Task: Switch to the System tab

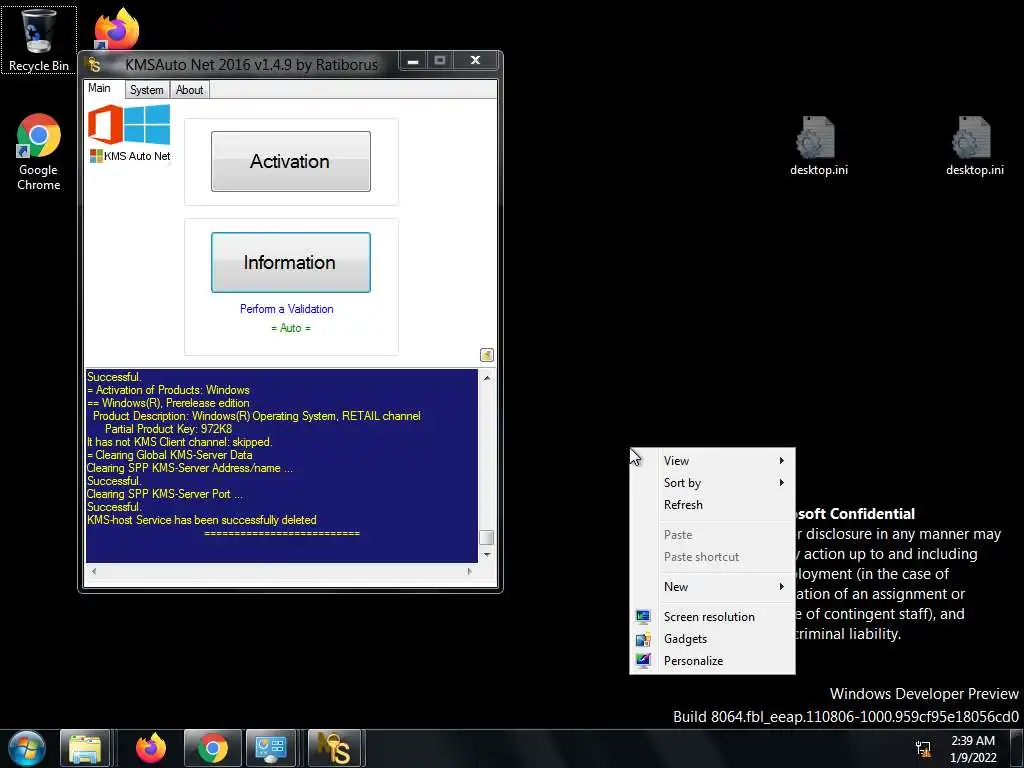Action: pos(147,89)
